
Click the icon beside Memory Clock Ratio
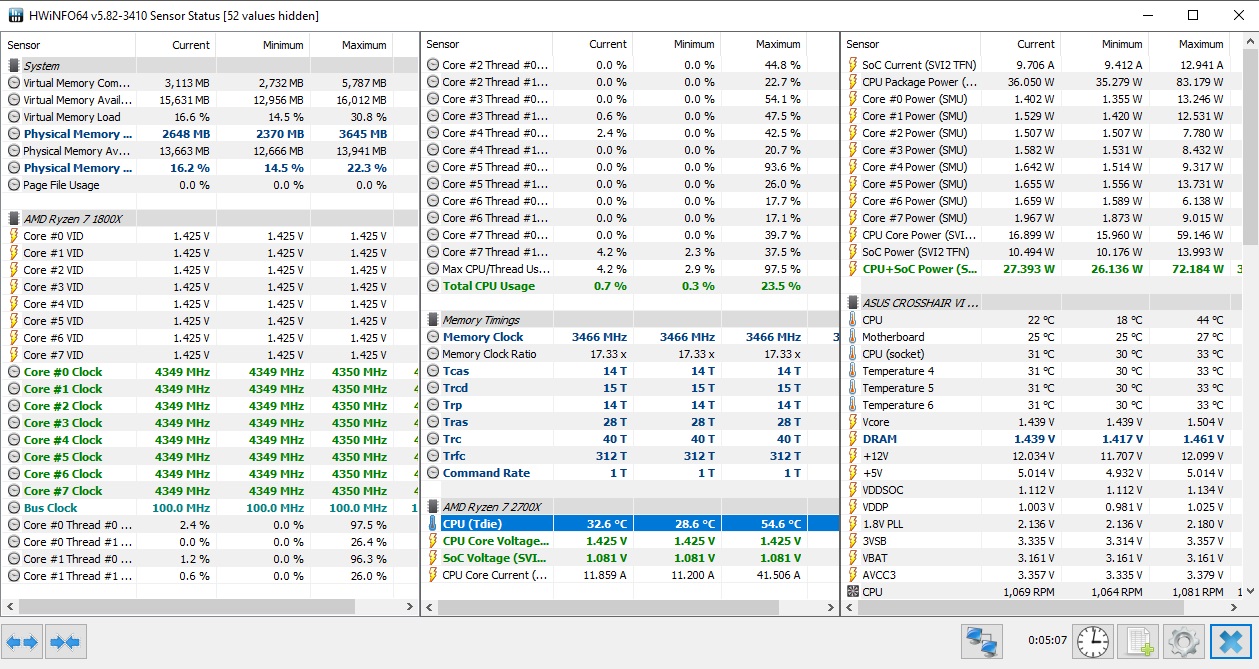point(433,354)
